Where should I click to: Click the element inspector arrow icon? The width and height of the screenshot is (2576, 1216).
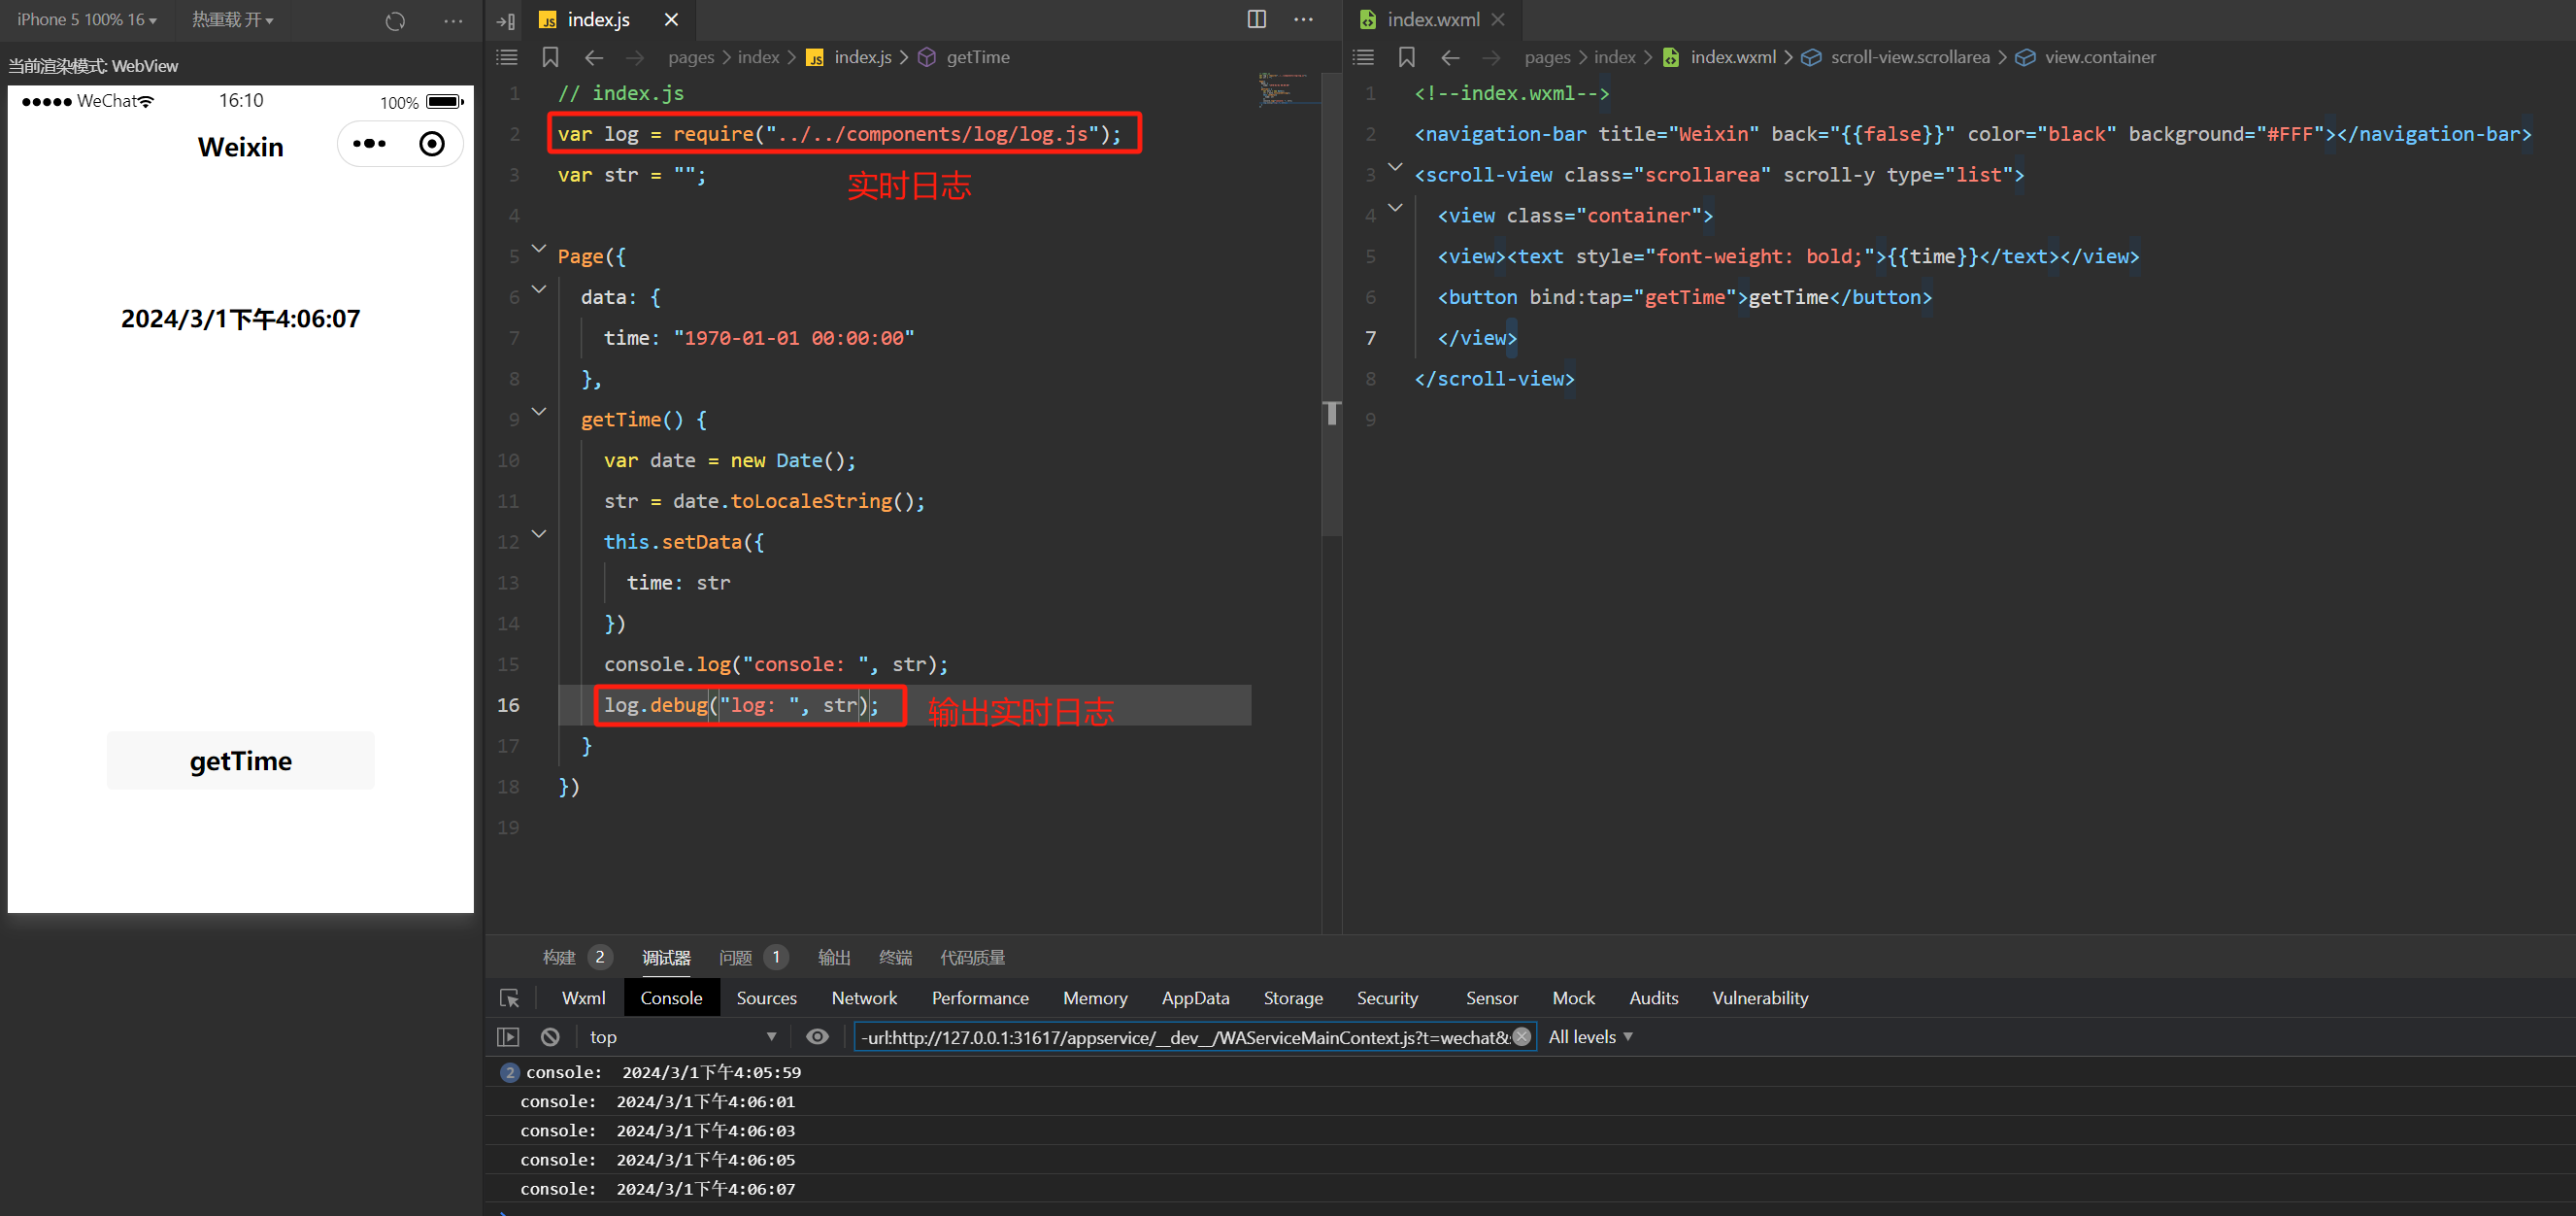(509, 998)
